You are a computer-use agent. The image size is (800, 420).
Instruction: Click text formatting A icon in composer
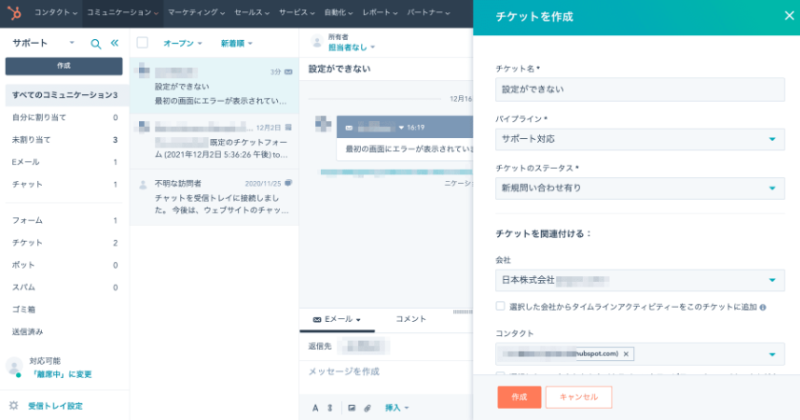pos(315,408)
